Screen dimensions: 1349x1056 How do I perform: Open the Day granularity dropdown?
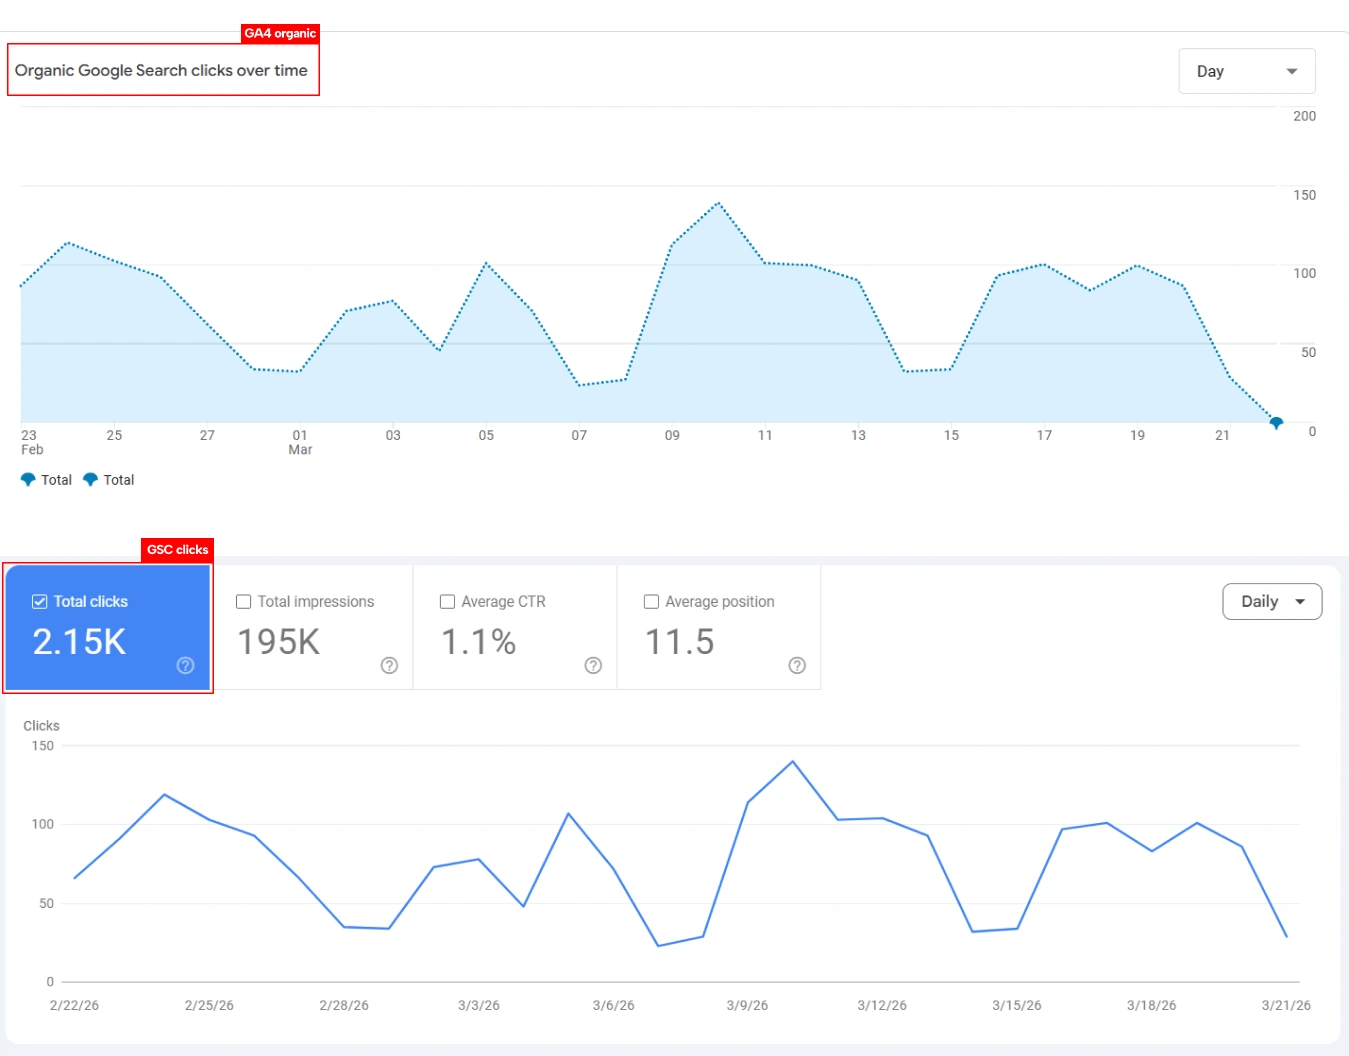coord(1246,71)
